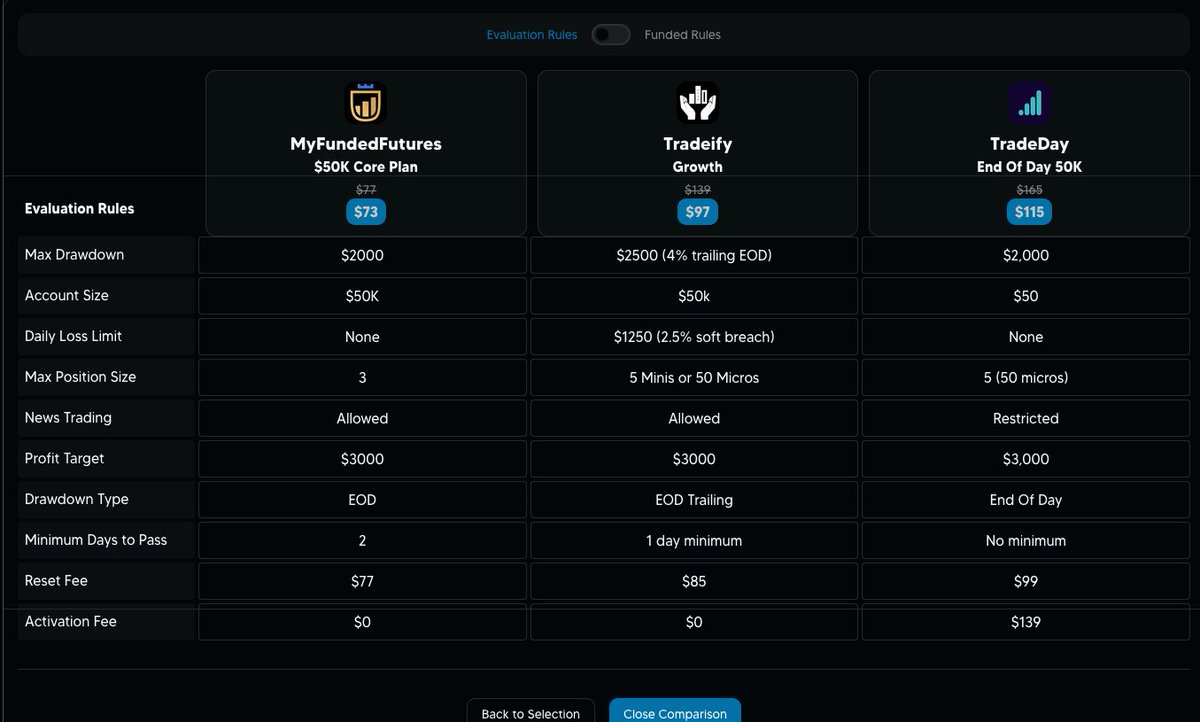This screenshot has height=722, width=1200.
Task: Click the crossed-out $77 MyFundedFutures plan price
Action: pos(366,189)
